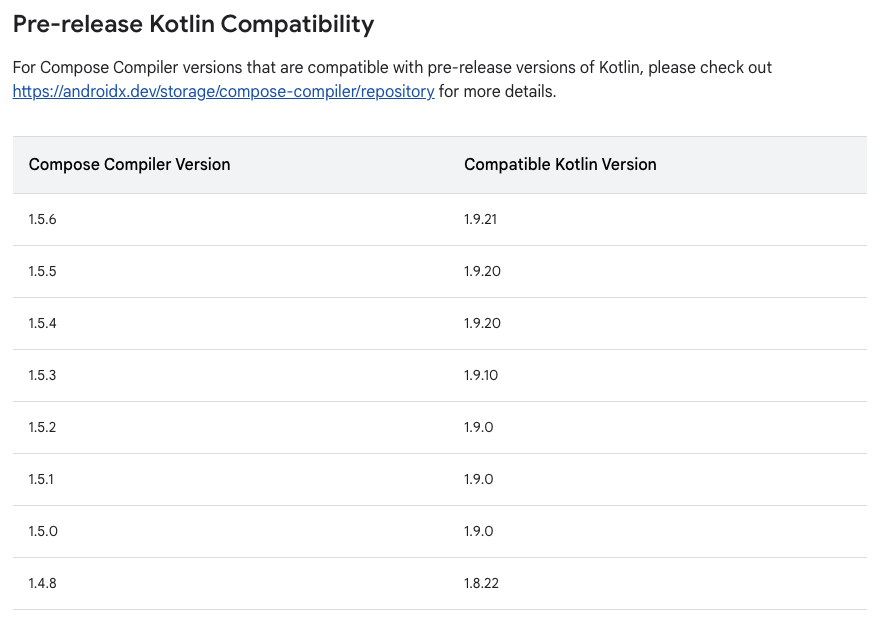Select the row showing compiler 1.5.4
This screenshot has height=618, width=883.
(42, 323)
